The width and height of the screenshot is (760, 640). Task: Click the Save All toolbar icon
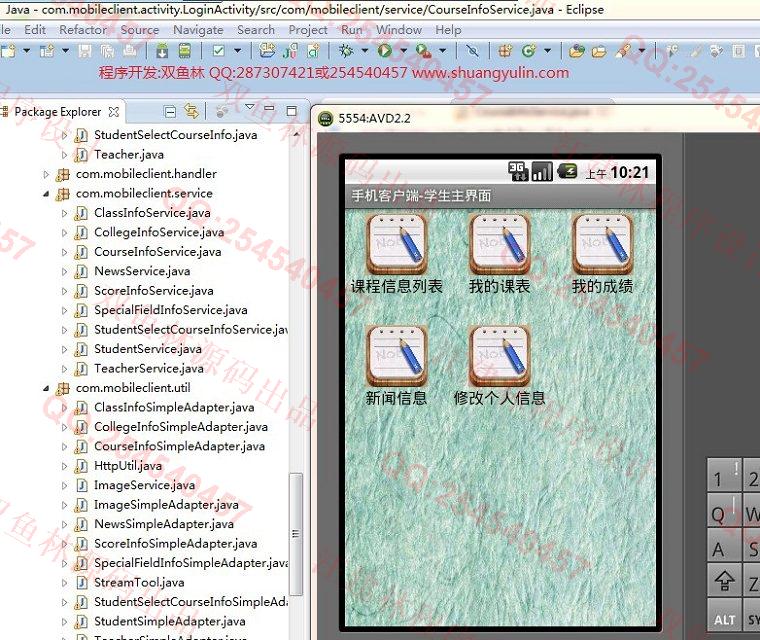tap(107, 50)
